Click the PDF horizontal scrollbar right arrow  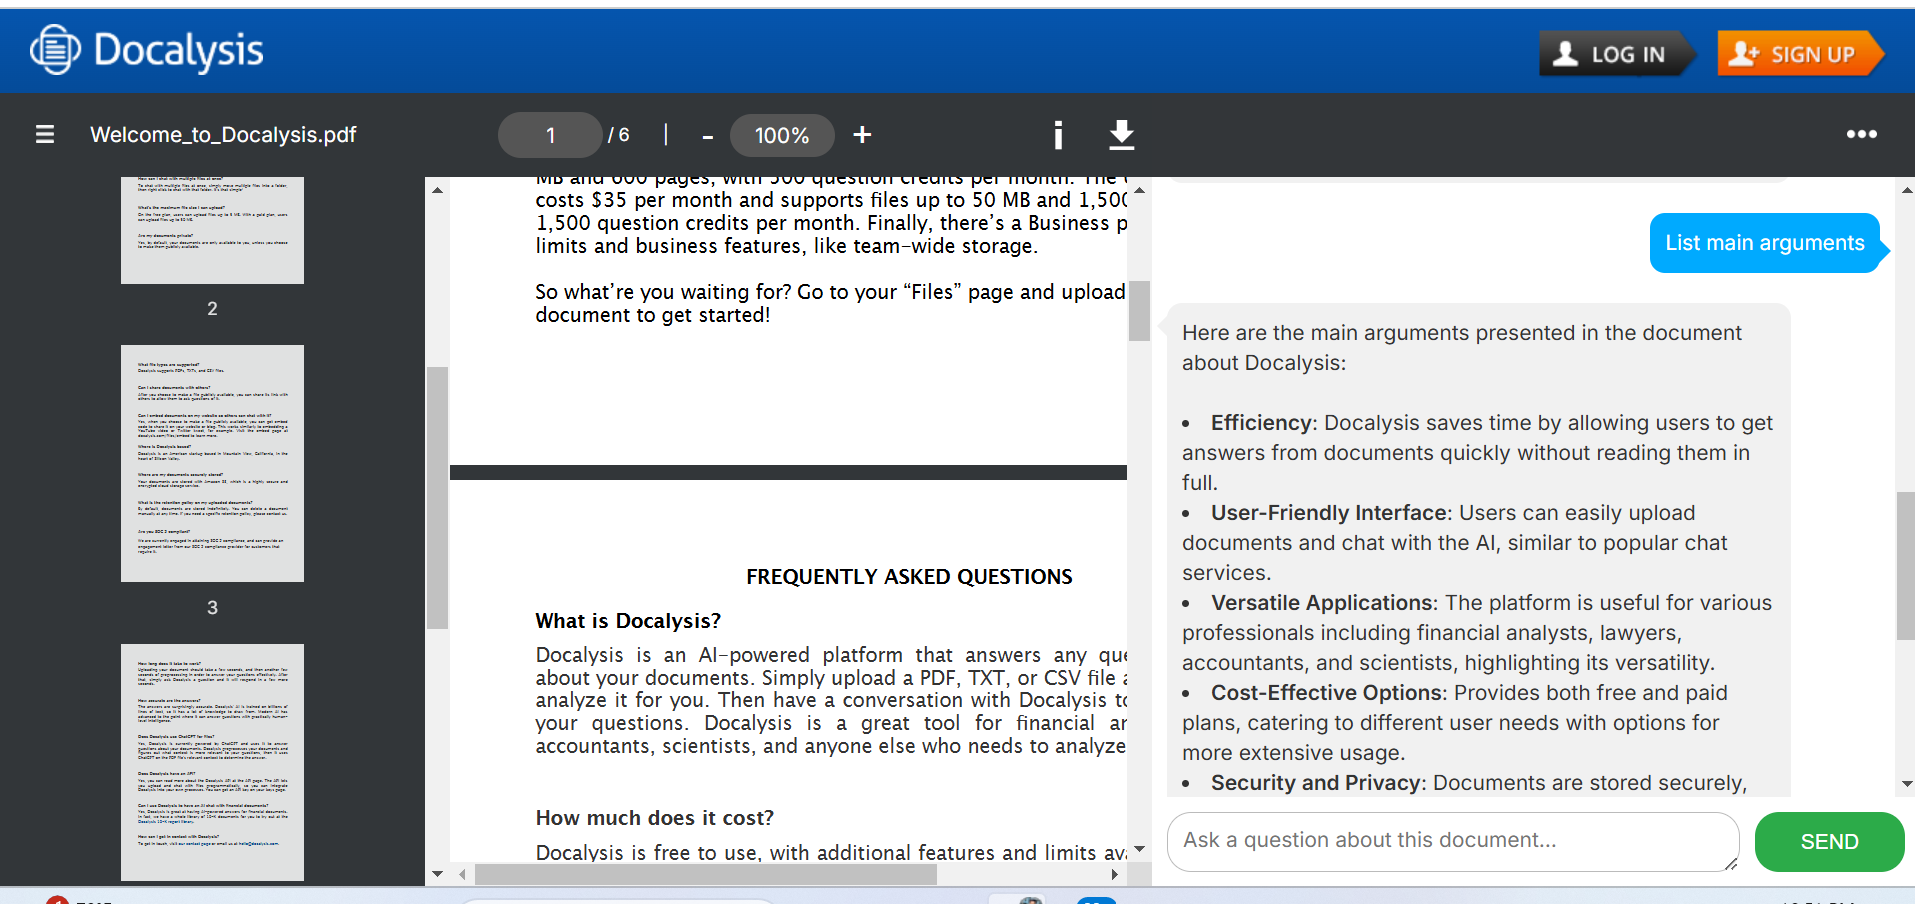(1114, 875)
